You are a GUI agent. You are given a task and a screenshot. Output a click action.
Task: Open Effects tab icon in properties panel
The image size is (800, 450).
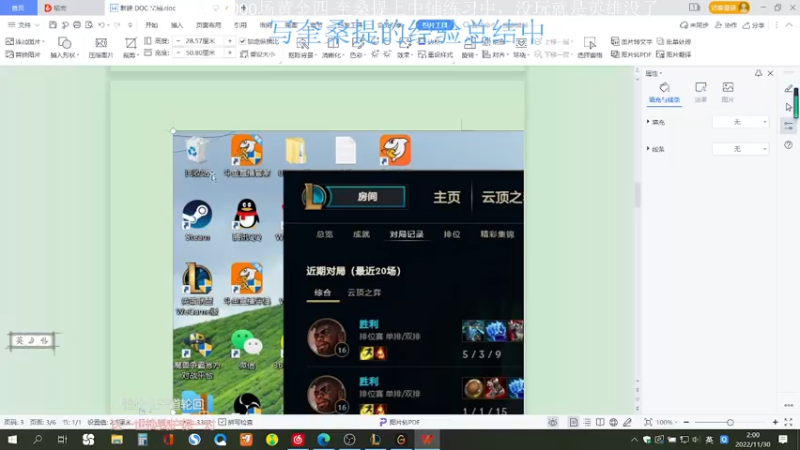[701, 87]
